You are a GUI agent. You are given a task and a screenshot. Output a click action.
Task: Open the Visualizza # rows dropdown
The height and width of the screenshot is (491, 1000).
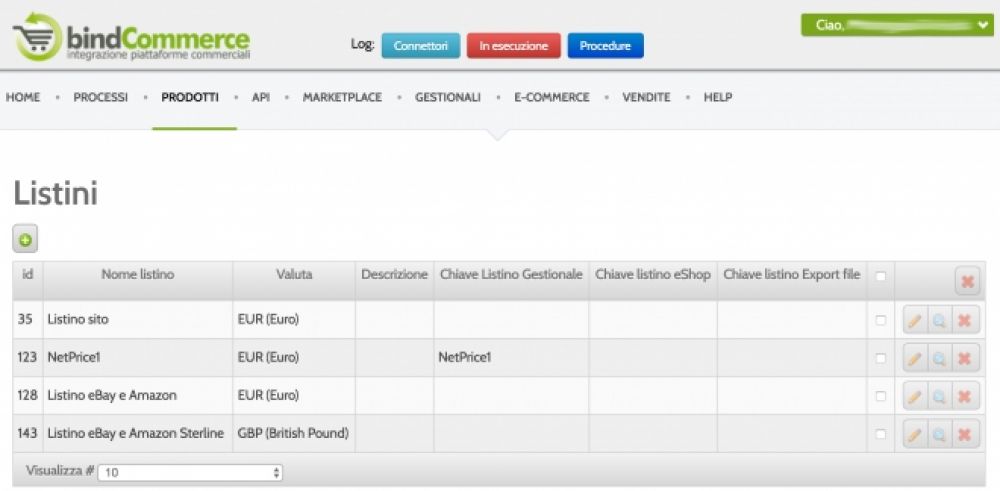pos(190,472)
